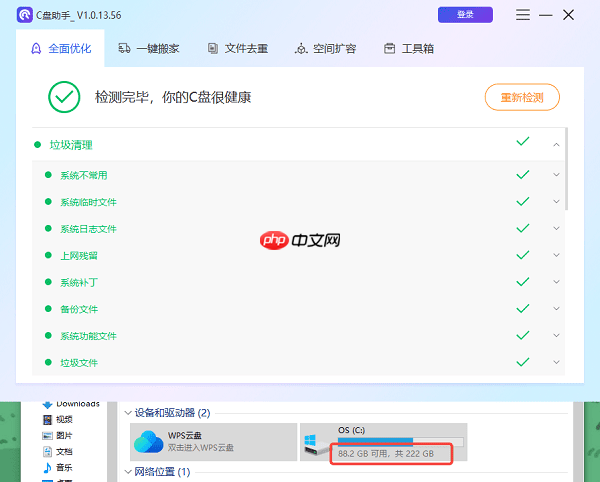Click the large green check status circle
The width and height of the screenshot is (600, 482).
pos(64,97)
